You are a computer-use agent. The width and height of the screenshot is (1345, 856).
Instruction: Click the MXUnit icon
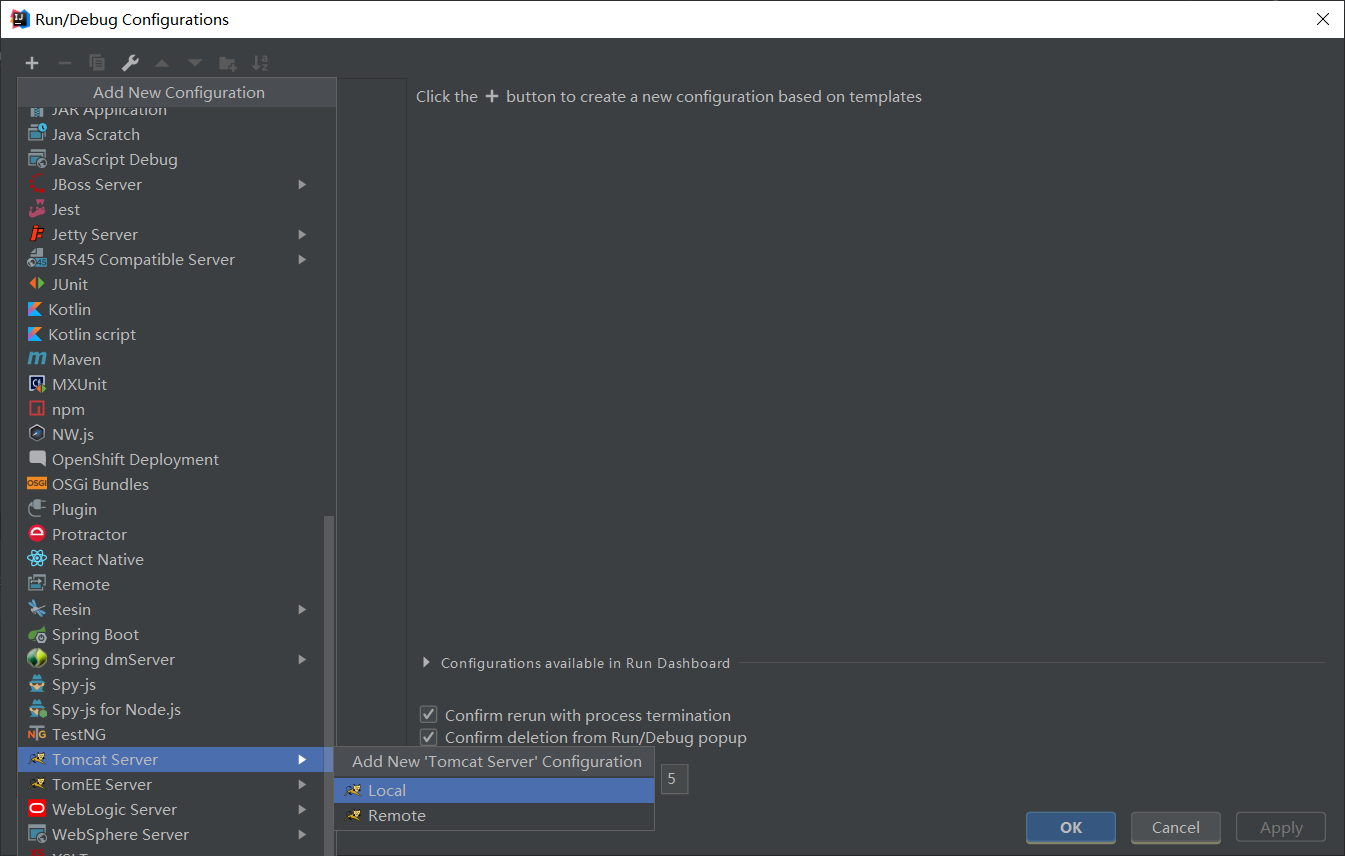pyautogui.click(x=37, y=384)
